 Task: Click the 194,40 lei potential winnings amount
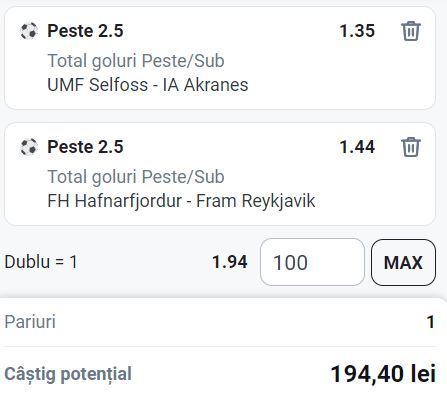click(383, 374)
